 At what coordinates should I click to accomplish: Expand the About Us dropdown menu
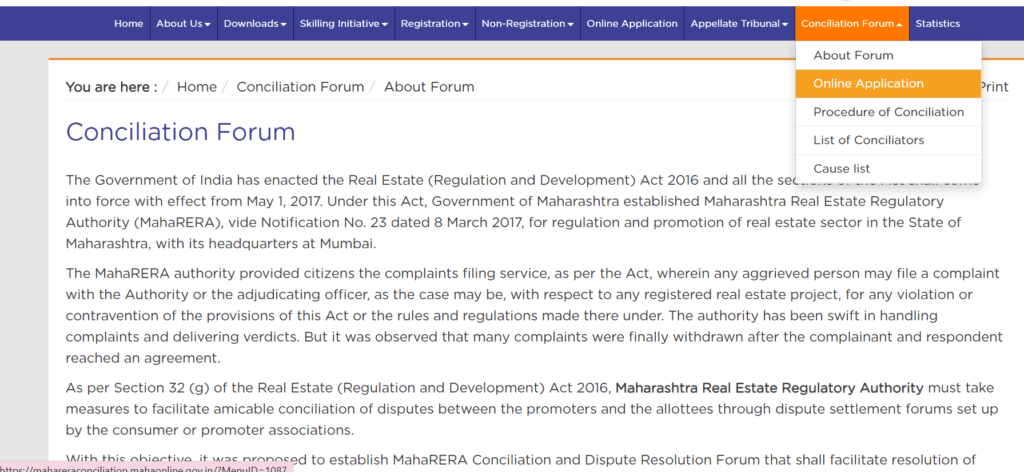(x=184, y=24)
